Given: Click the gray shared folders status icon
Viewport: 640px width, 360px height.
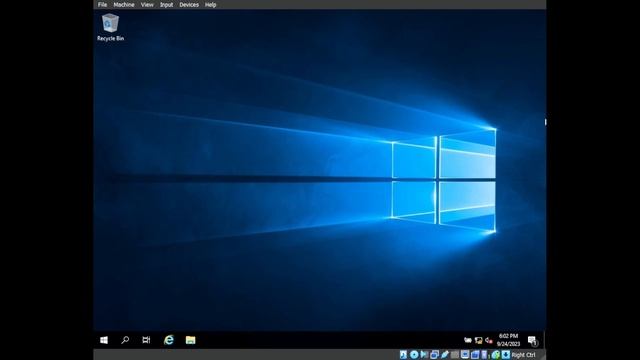Looking at the screenshot, I should click(x=455, y=355).
